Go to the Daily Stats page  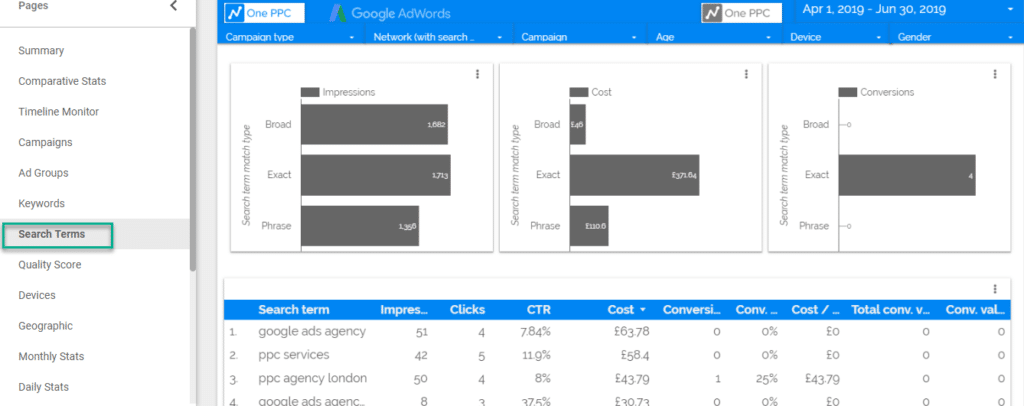[x=43, y=387]
